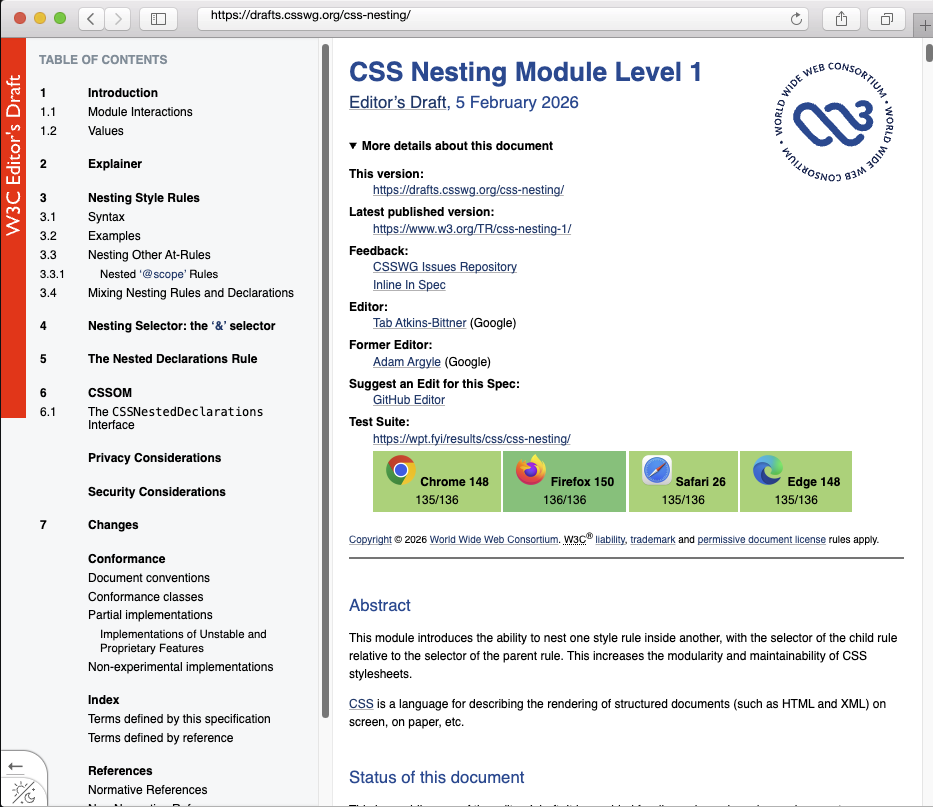This screenshot has width=933, height=807.
Task: Toggle the browser sidebar panel button
Action: tap(158, 19)
